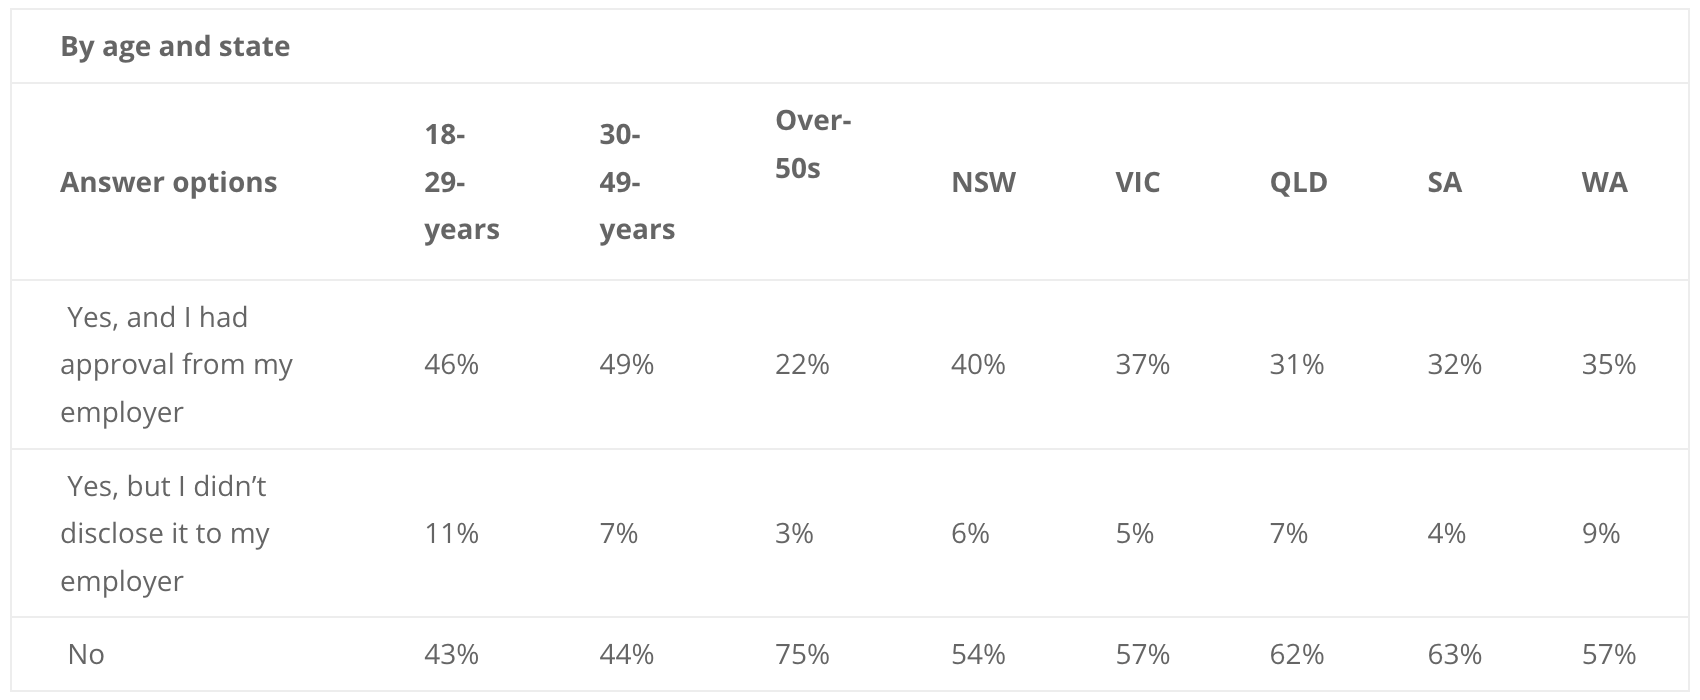Viewport: 1700px width, 700px height.
Task: Click the 22% cell under Over-50s
Action: coord(802,364)
